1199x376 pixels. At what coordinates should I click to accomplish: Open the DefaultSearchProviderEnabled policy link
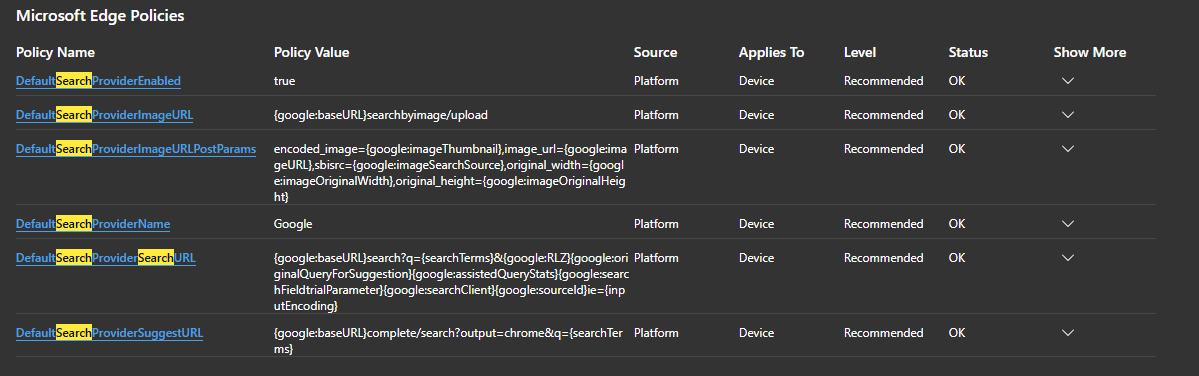(98, 81)
